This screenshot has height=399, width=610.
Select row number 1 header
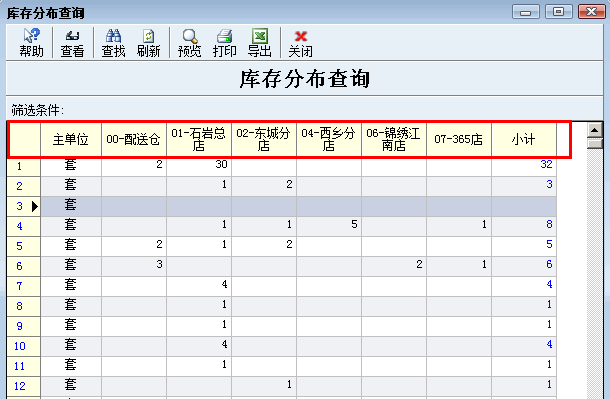[23, 166]
